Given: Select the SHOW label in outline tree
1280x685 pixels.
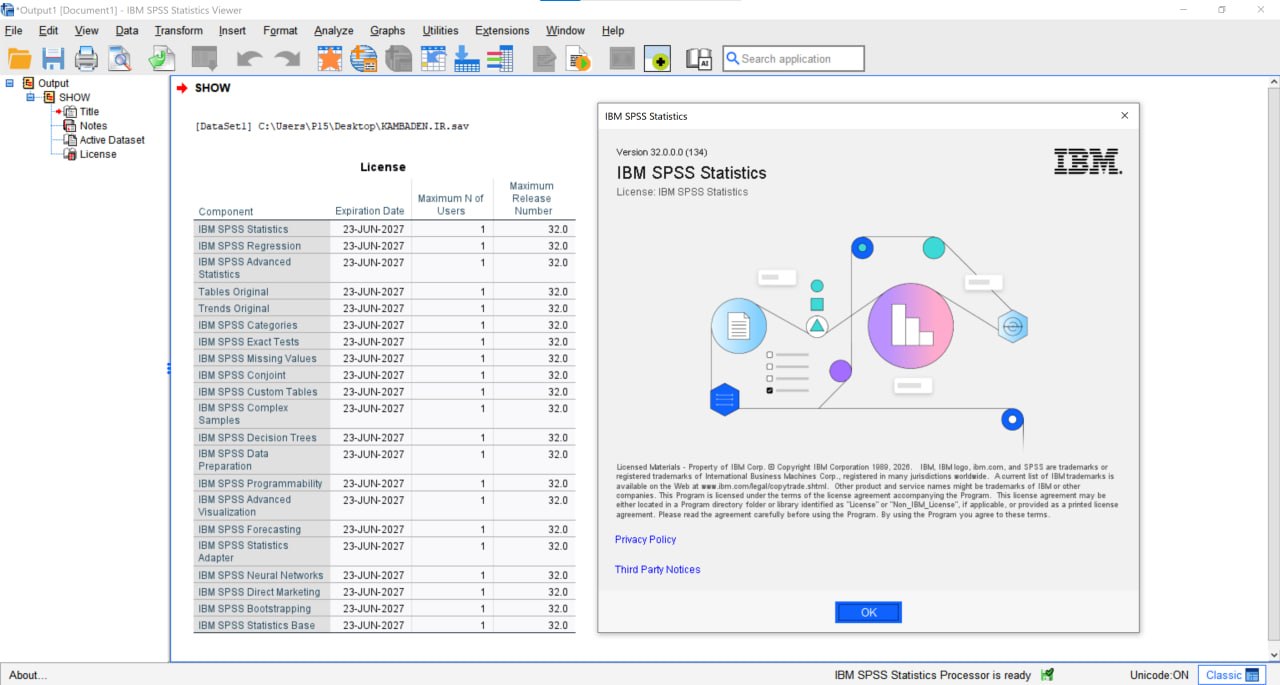Looking at the screenshot, I should (74, 98).
